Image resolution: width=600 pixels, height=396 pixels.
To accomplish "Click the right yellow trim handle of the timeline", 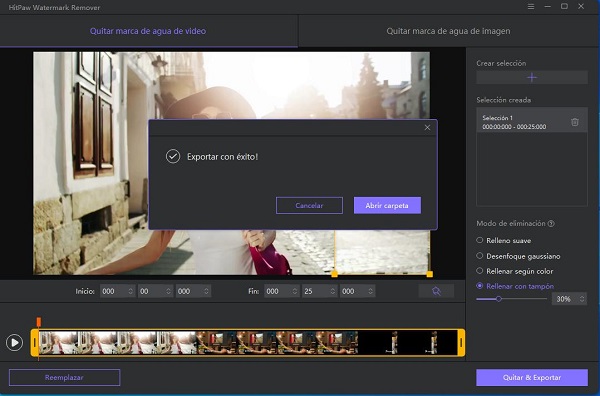I will (461, 342).
